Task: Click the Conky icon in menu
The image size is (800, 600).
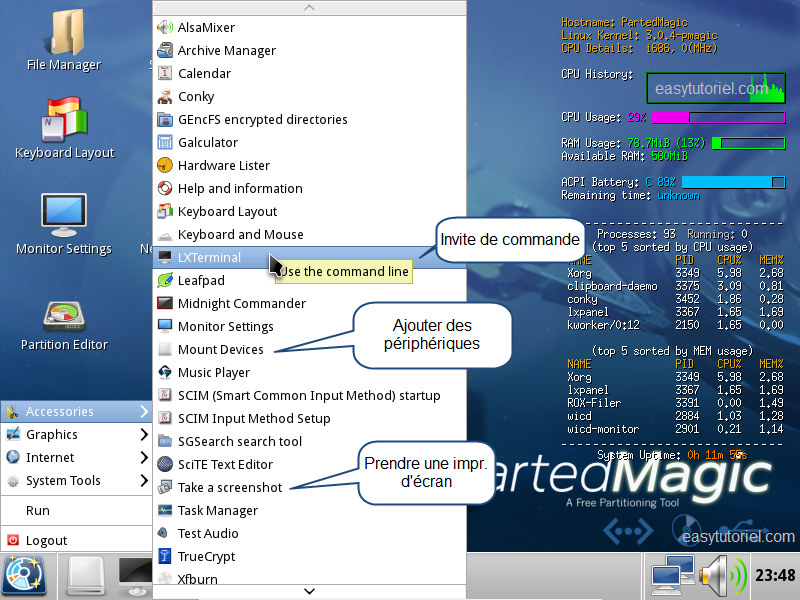Action: pos(165,96)
